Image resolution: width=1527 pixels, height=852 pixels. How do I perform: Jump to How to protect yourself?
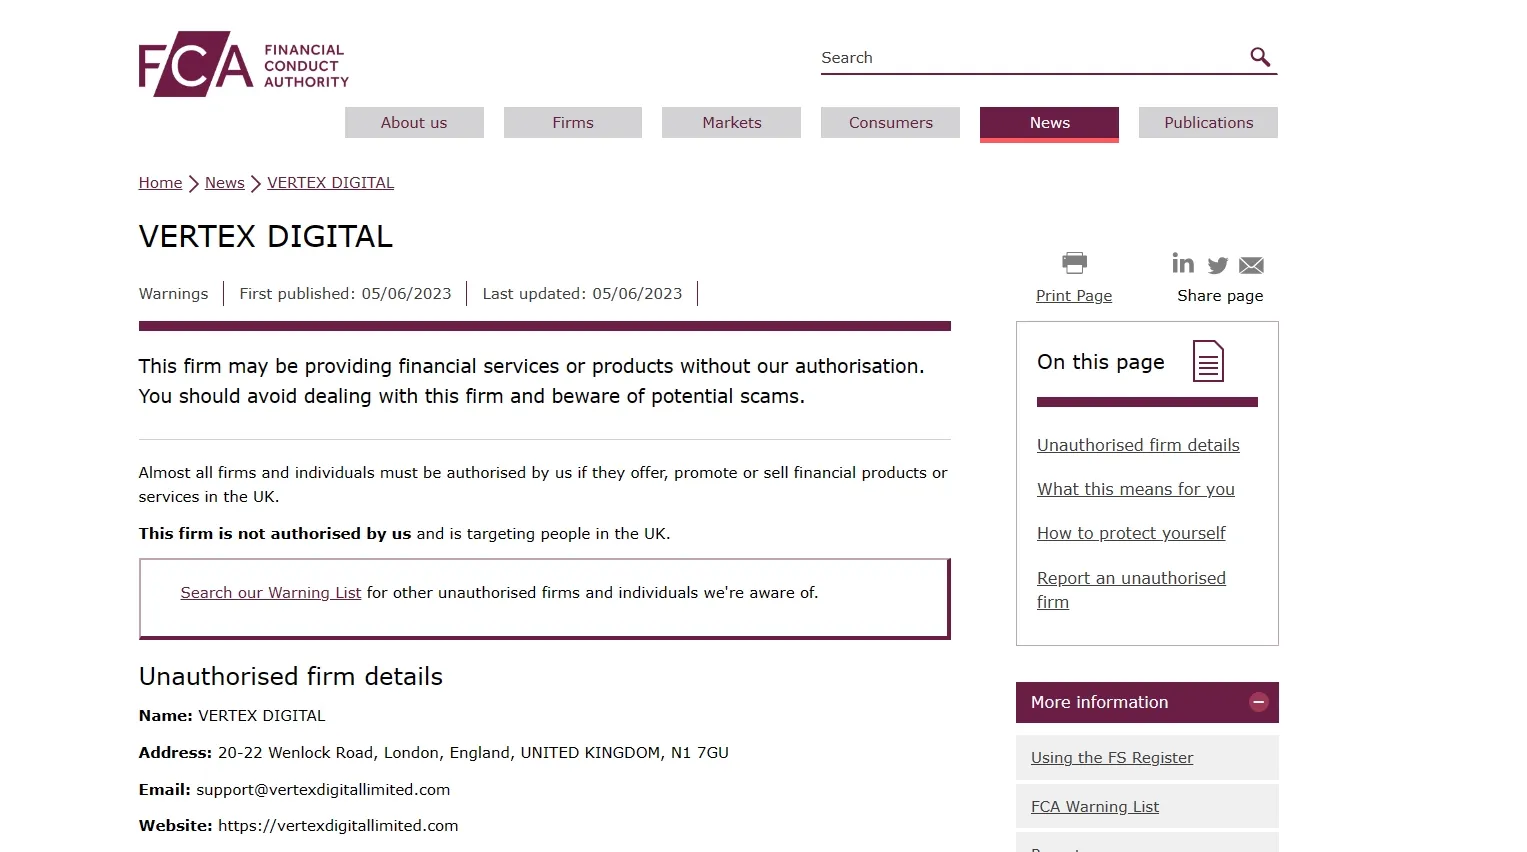[1131, 533]
